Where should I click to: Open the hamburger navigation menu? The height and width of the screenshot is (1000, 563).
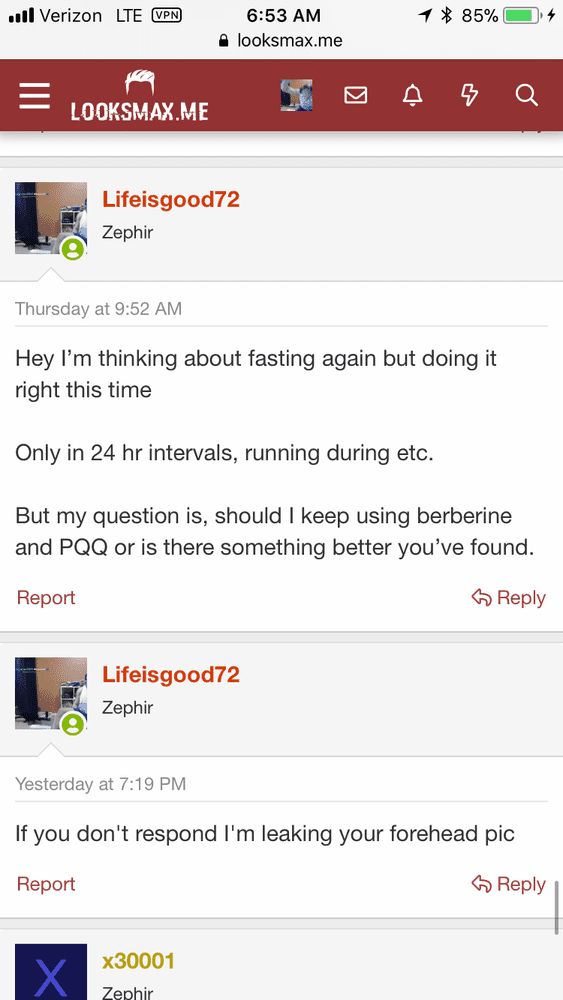34,96
